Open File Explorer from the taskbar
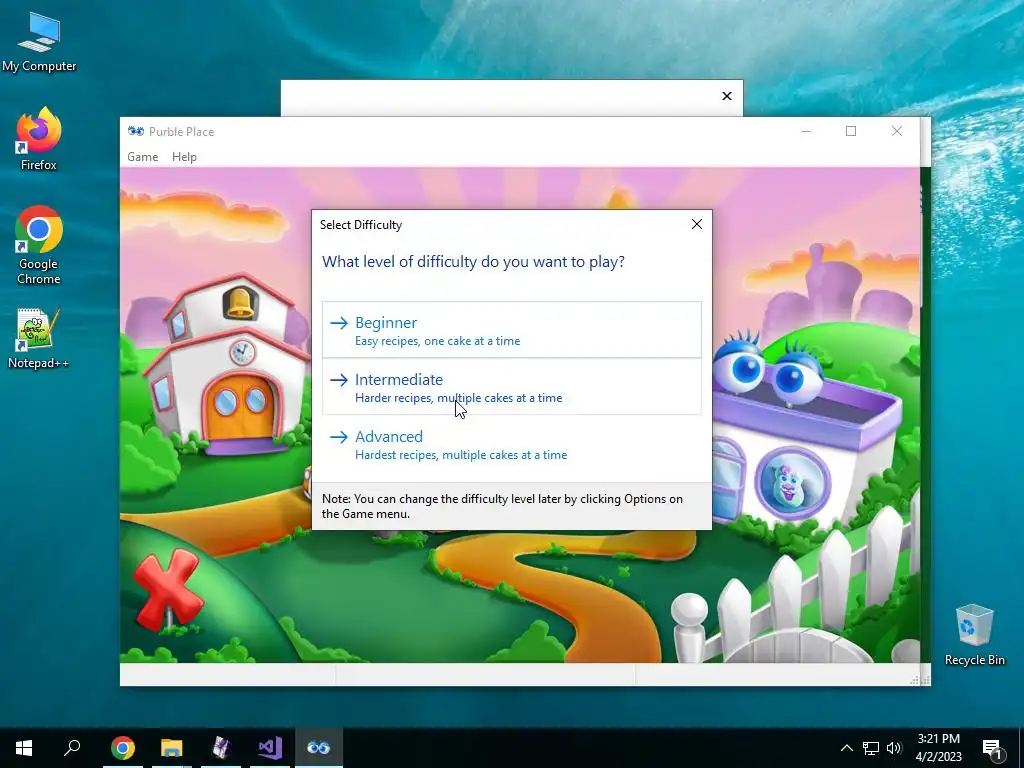1024x768 pixels. [x=172, y=748]
